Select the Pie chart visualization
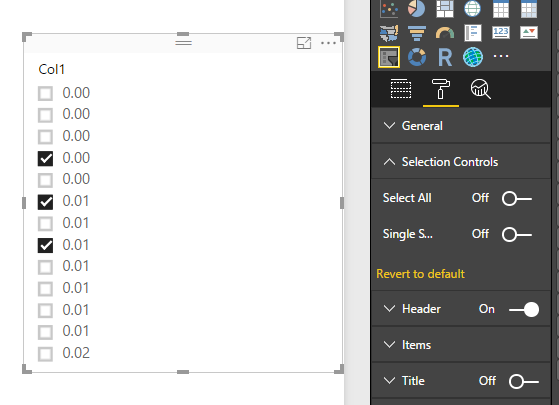This screenshot has height=405, width=559. point(416,9)
